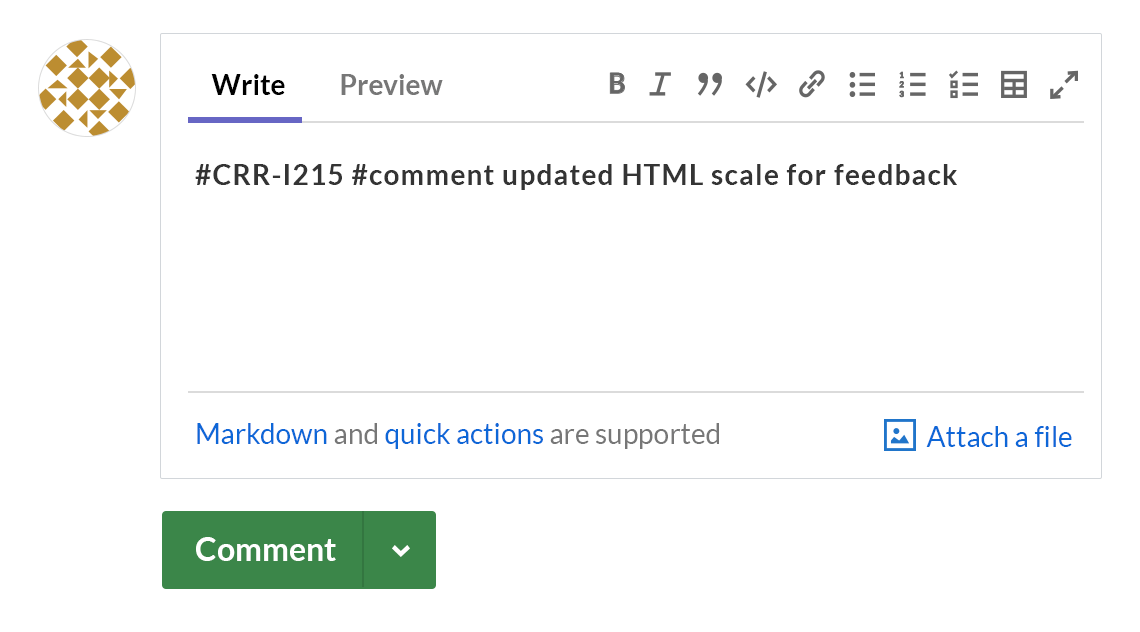Image resolution: width=1140 pixels, height=632 pixels.
Task: Insert code formatting
Action: pyautogui.click(x=761, y=85)
